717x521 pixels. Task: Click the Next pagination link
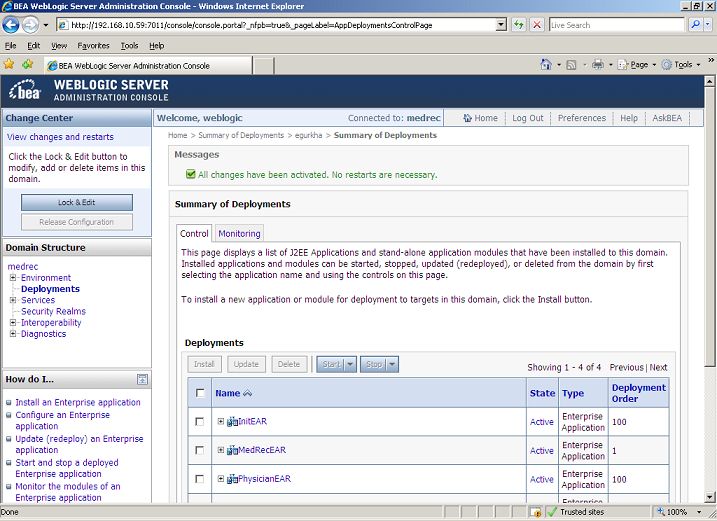coord(658,367)
